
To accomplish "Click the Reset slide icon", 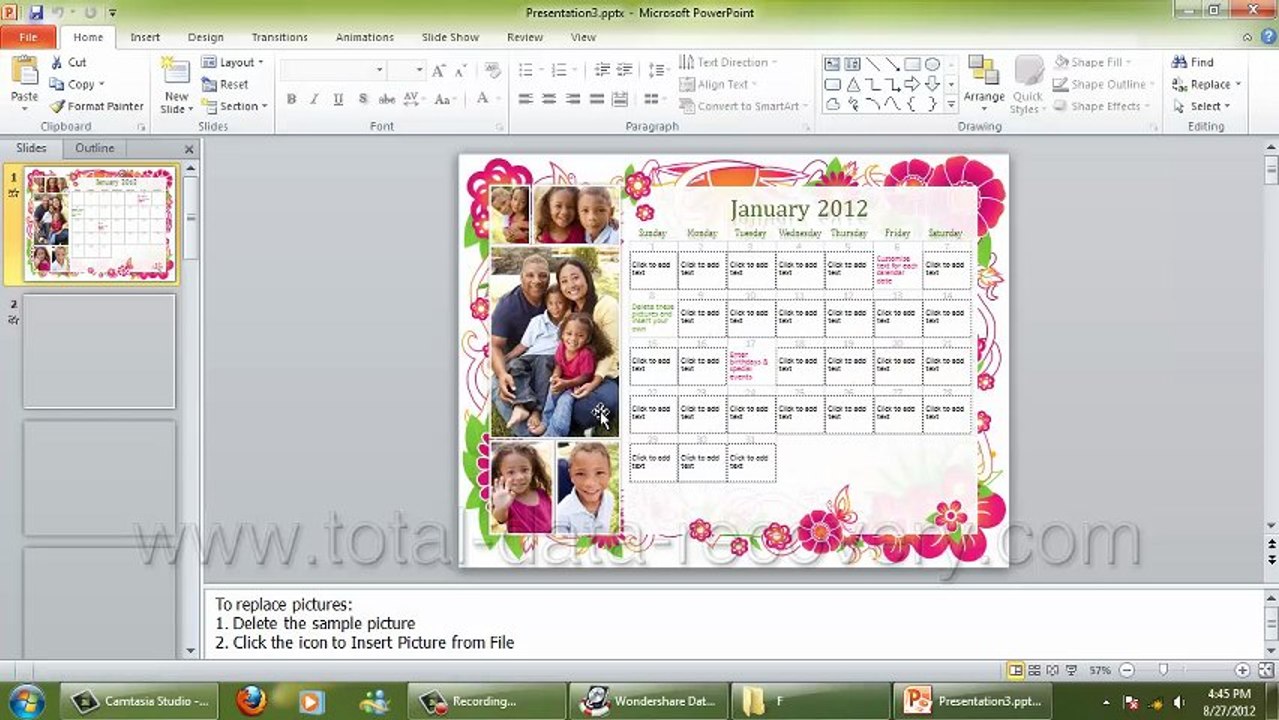I will 209,84.
